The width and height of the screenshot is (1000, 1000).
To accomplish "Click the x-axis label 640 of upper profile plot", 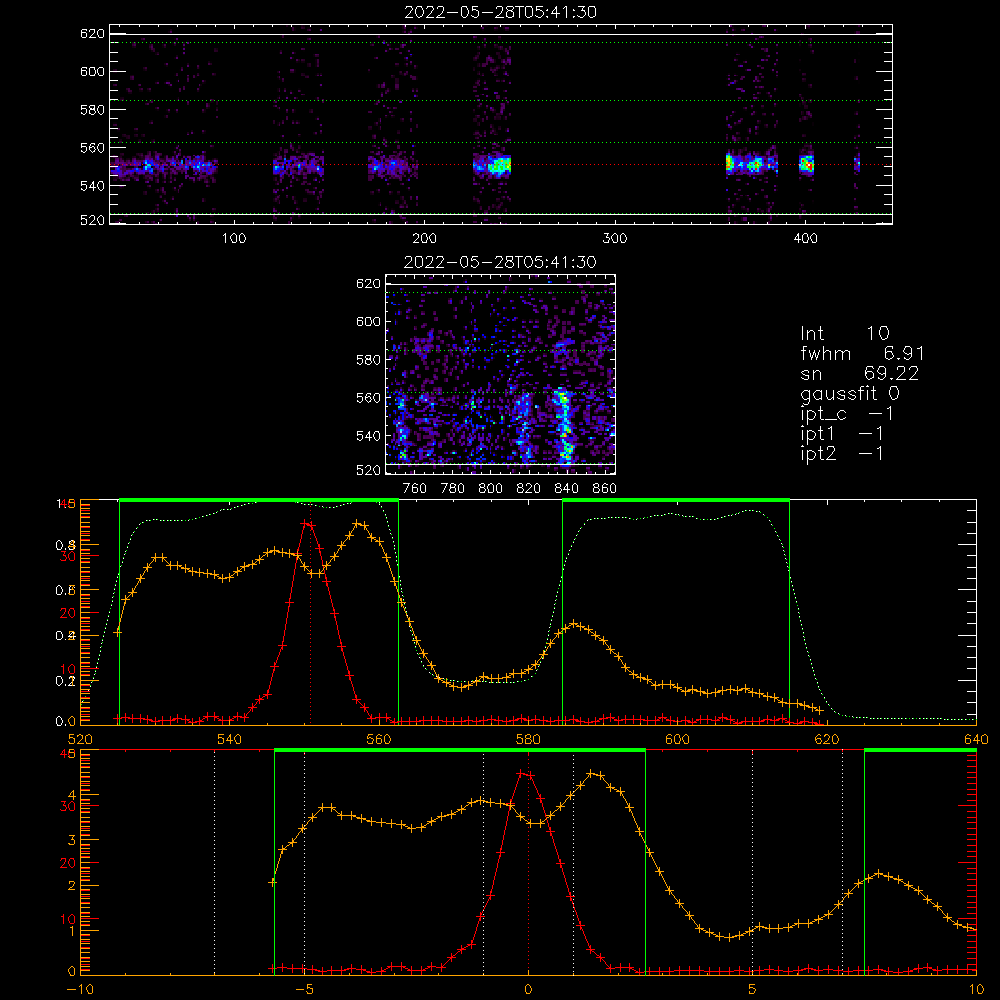I will click(976, 739).
